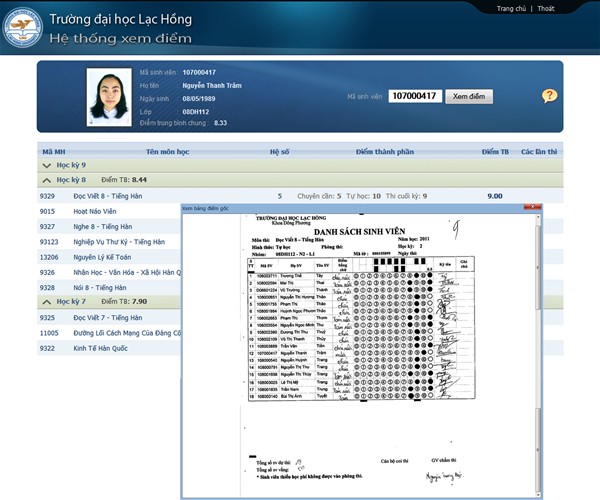Select the Hoạt Náo Viên course row
Screen dimensions: 600x500
(x=95, y=212)
